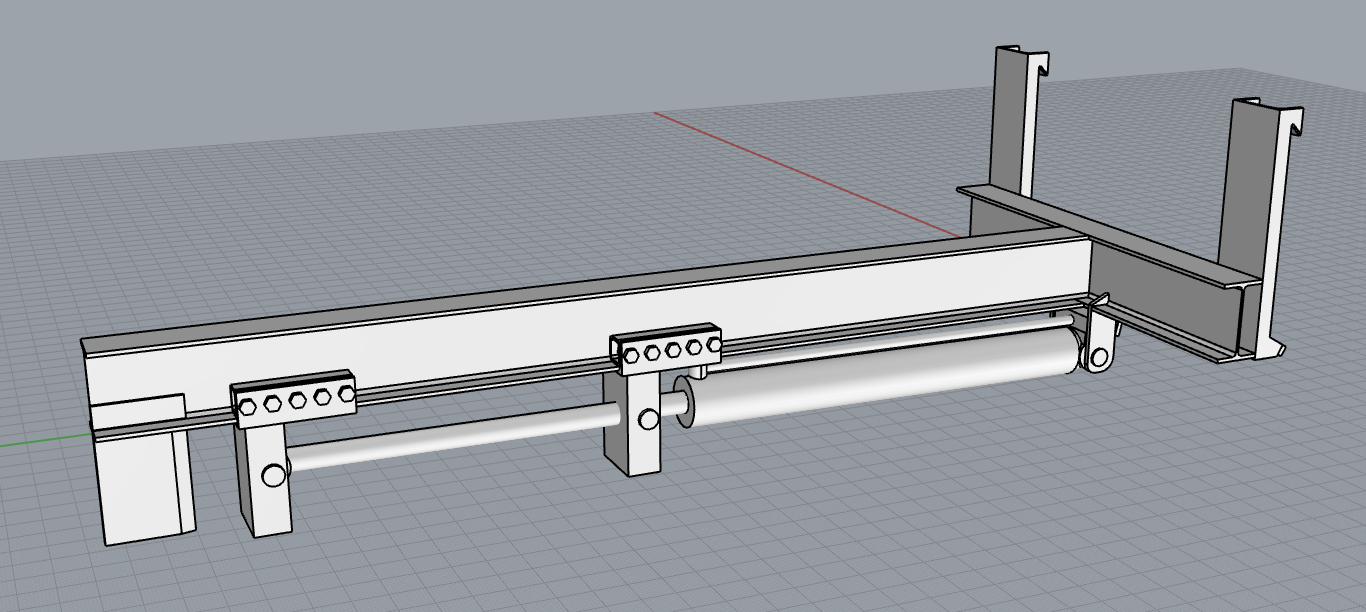Click the rightmost hex bolt on left clamp
Screen dimensions: 1366x612
pos(346,395)
